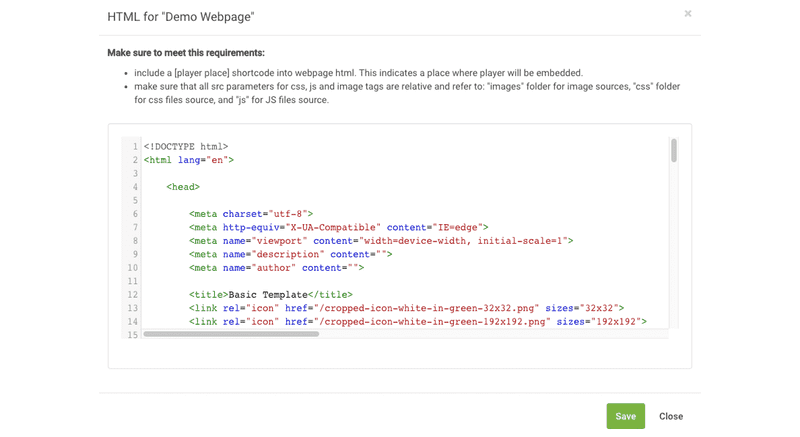The width and height of the screenshot is (800, 437).
Task: Place the cursor on the DOCTYPE html line
Action: [x=186, y=146]
